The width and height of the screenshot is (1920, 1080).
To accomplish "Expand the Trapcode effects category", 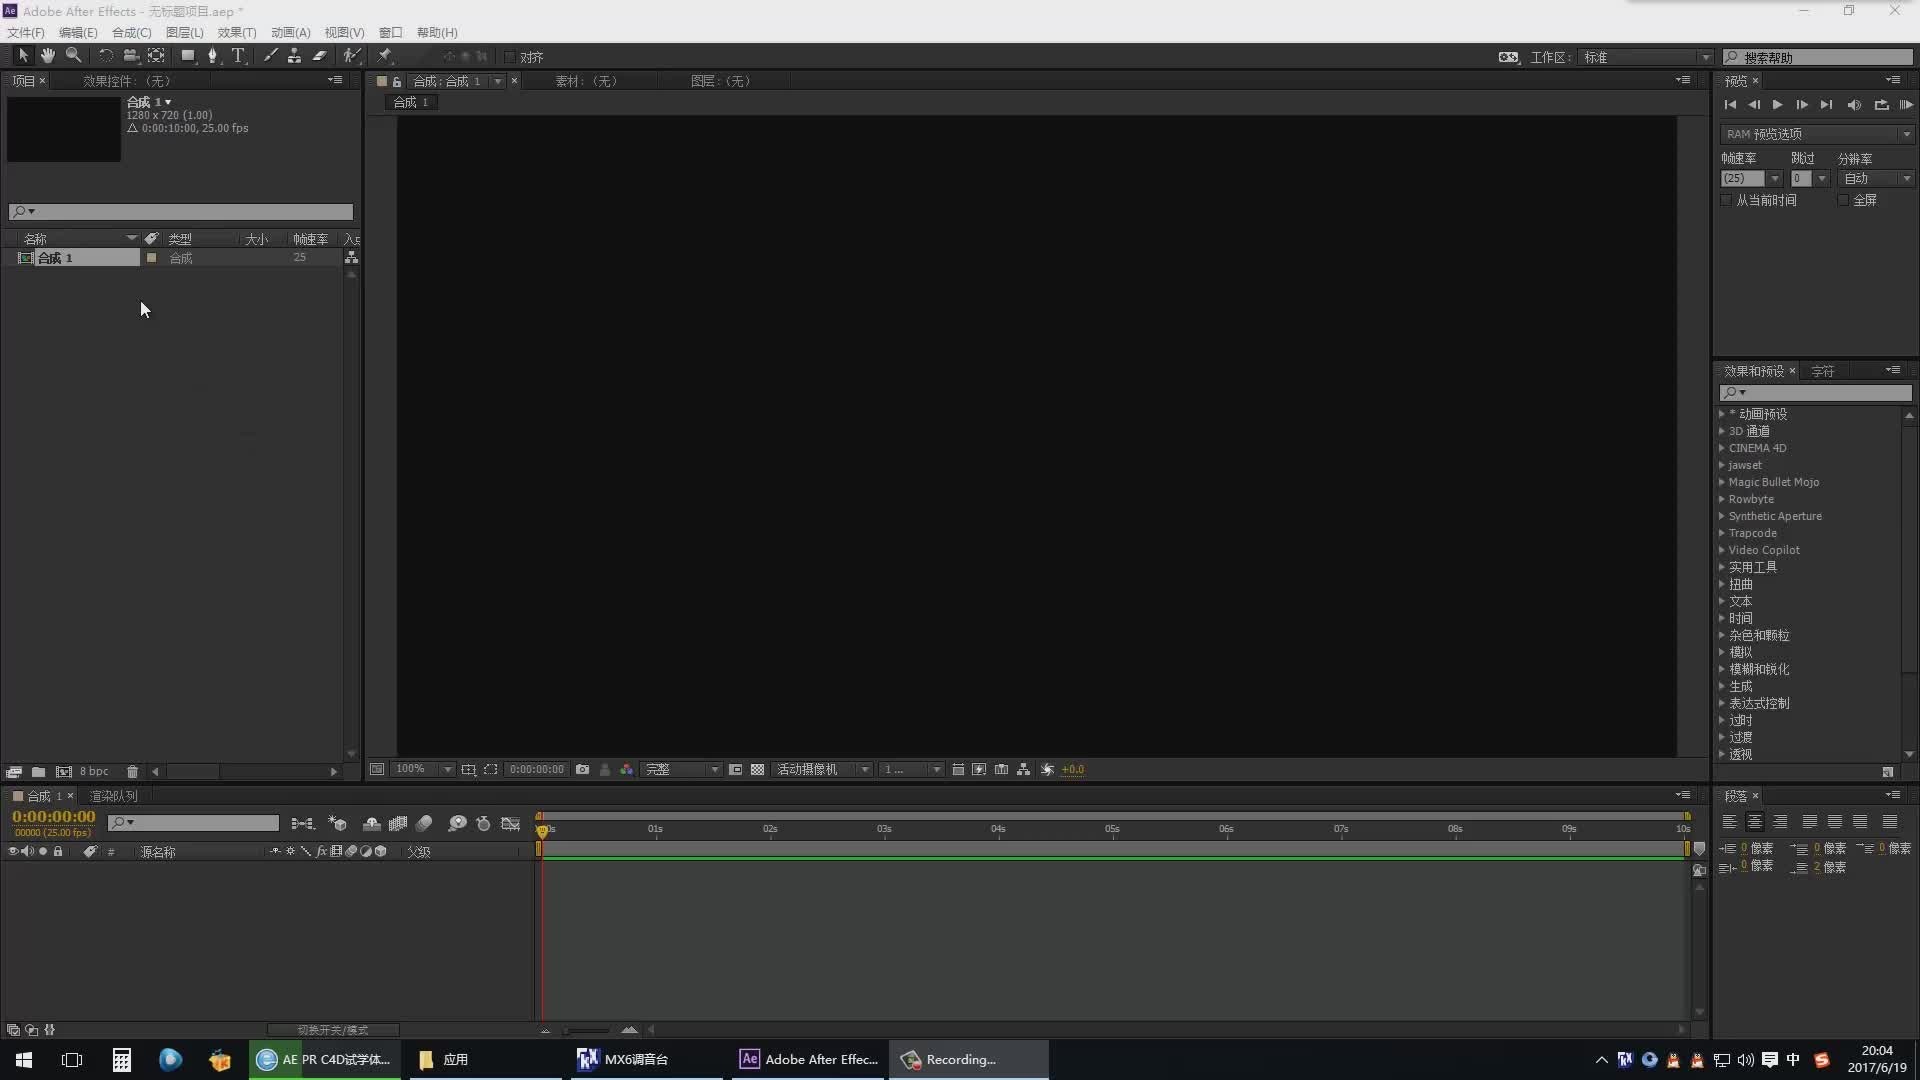I will point(1721,533).
